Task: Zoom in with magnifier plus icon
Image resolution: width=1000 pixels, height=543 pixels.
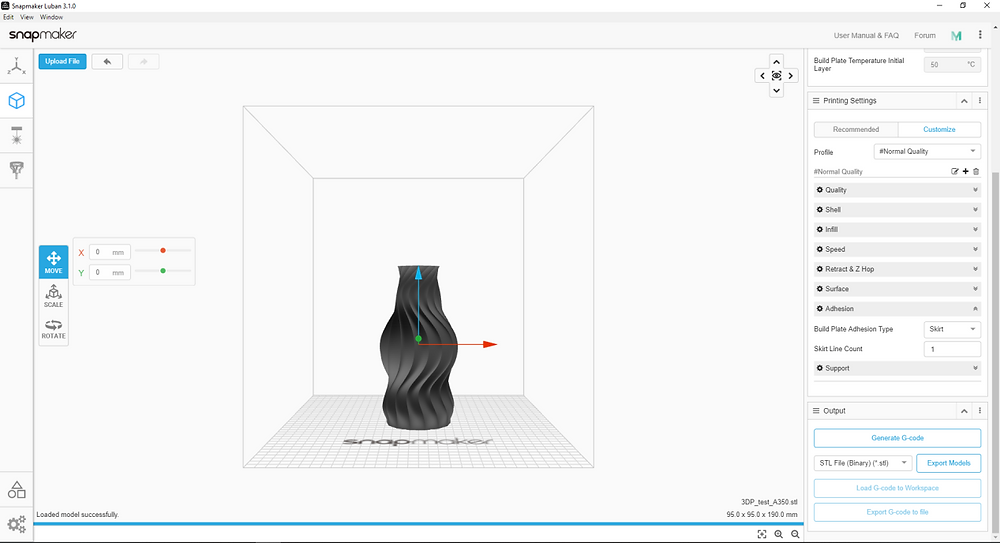Action: 779,534
